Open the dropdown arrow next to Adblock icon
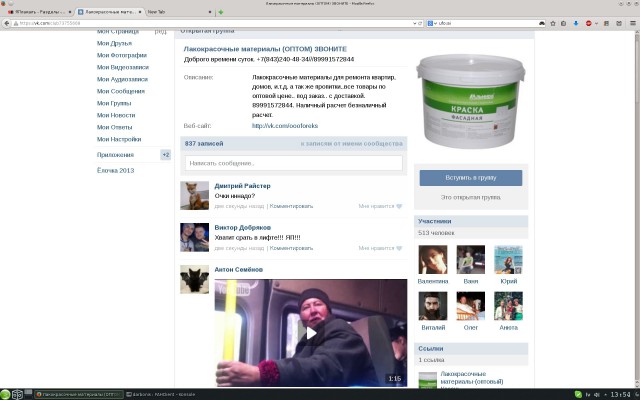The height and width of the screenshot is (400, 640). coord(596,23)
